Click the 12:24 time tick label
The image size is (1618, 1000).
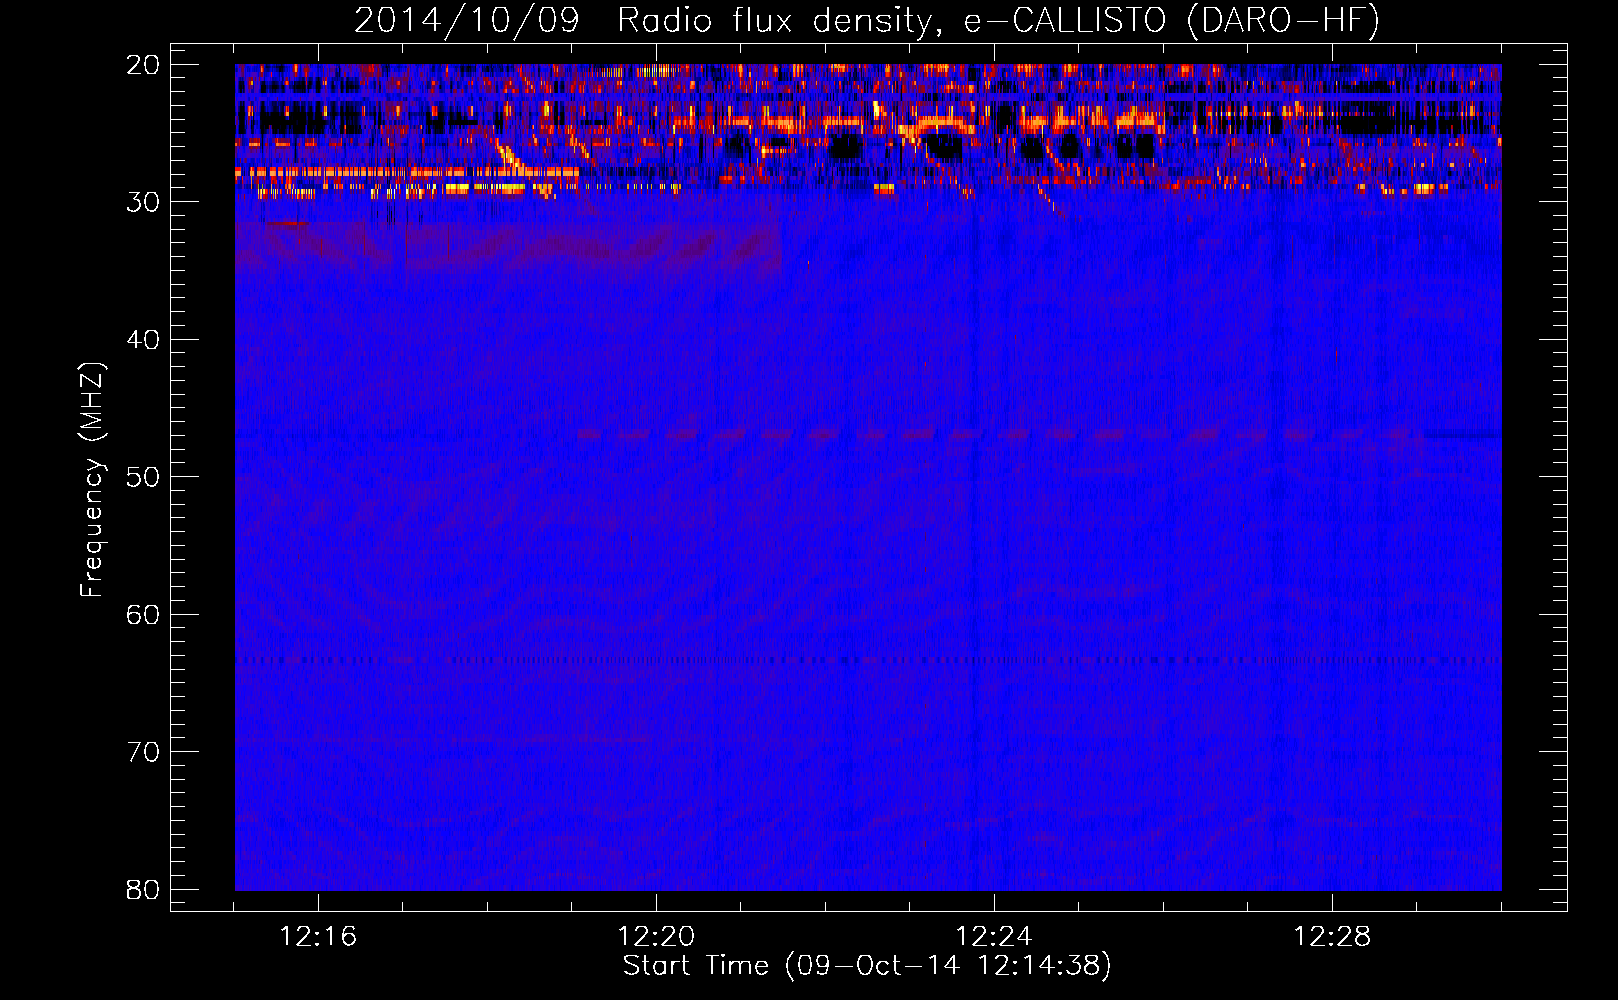tap(994, 937)
